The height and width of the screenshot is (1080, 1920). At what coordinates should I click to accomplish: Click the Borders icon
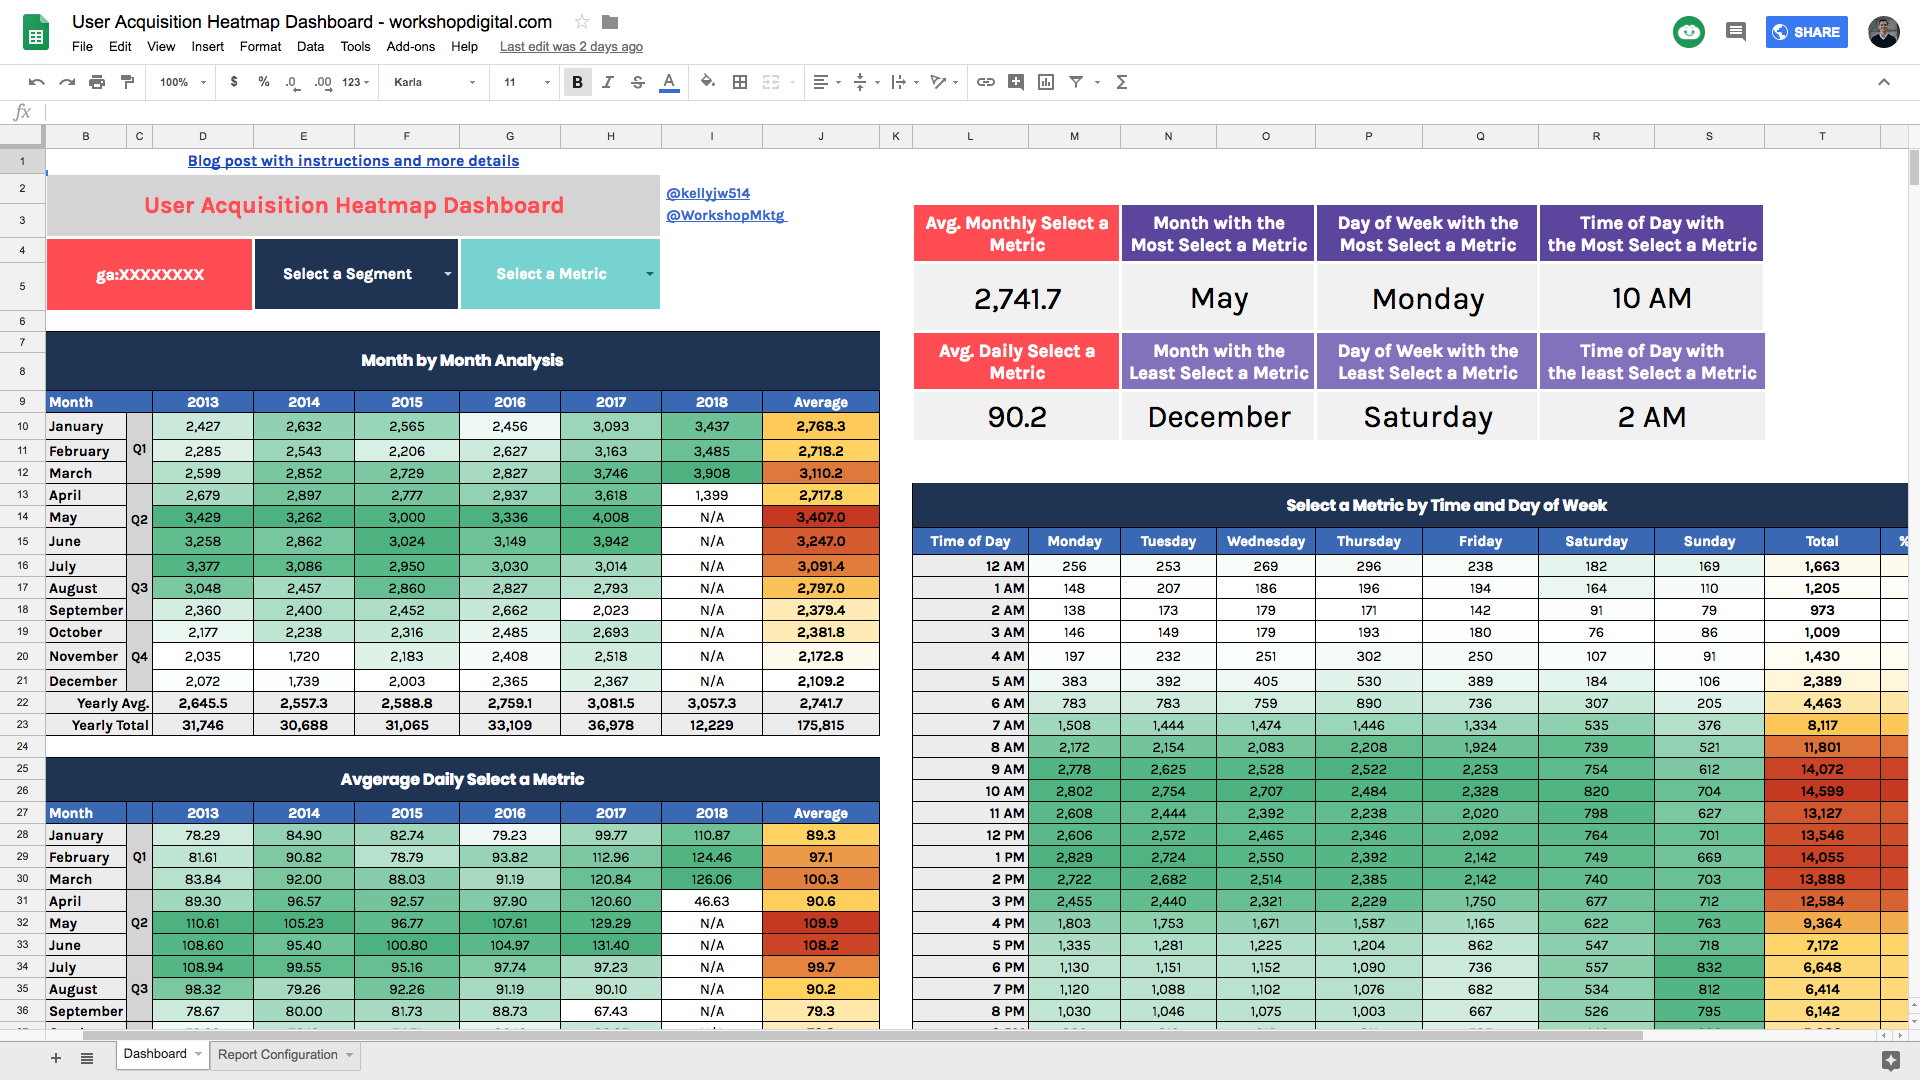741,82
